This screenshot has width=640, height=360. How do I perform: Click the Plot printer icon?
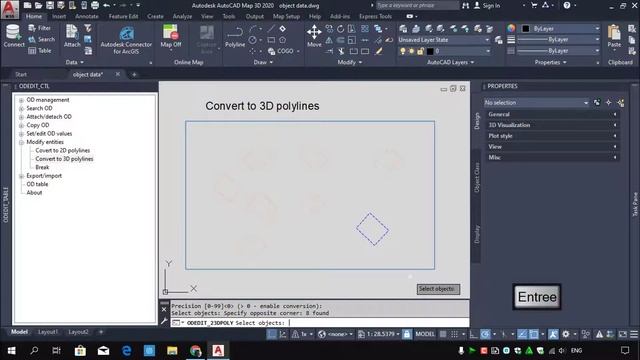95,5
